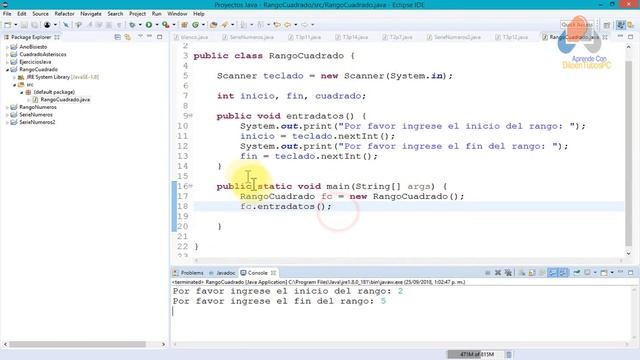Open the Refactor menu
Screen dimensions: 640x360
coord(64,14)
